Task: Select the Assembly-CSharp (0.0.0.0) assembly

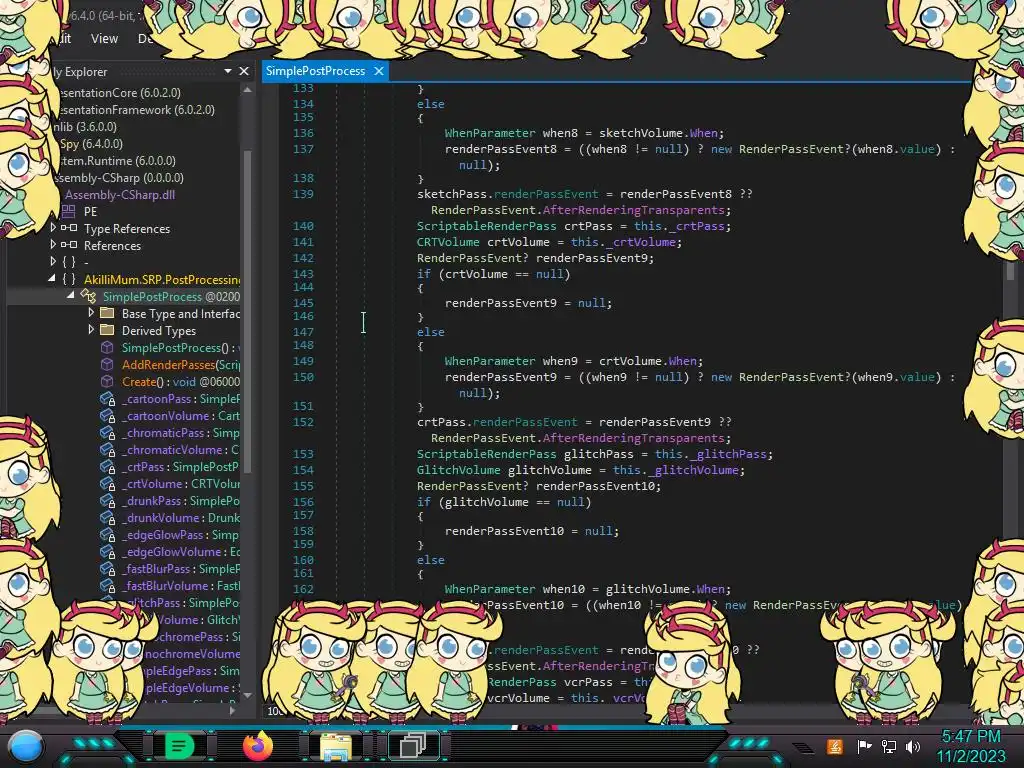Action: coord(120,178)
